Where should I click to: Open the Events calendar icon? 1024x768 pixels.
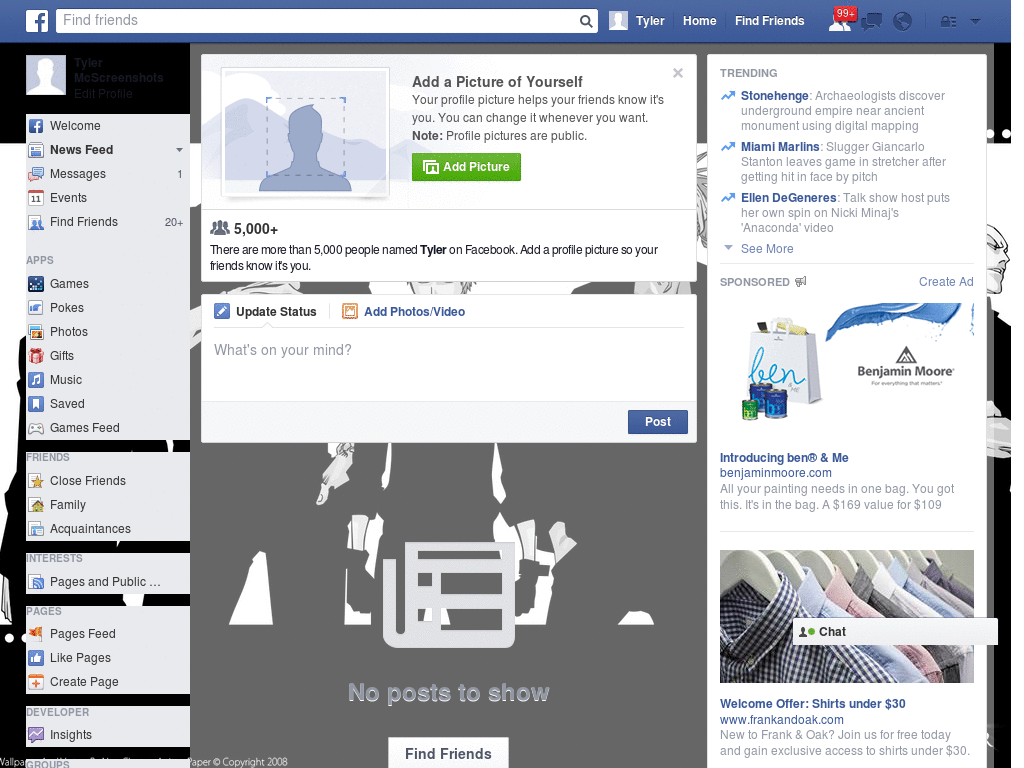pos(36,198)
